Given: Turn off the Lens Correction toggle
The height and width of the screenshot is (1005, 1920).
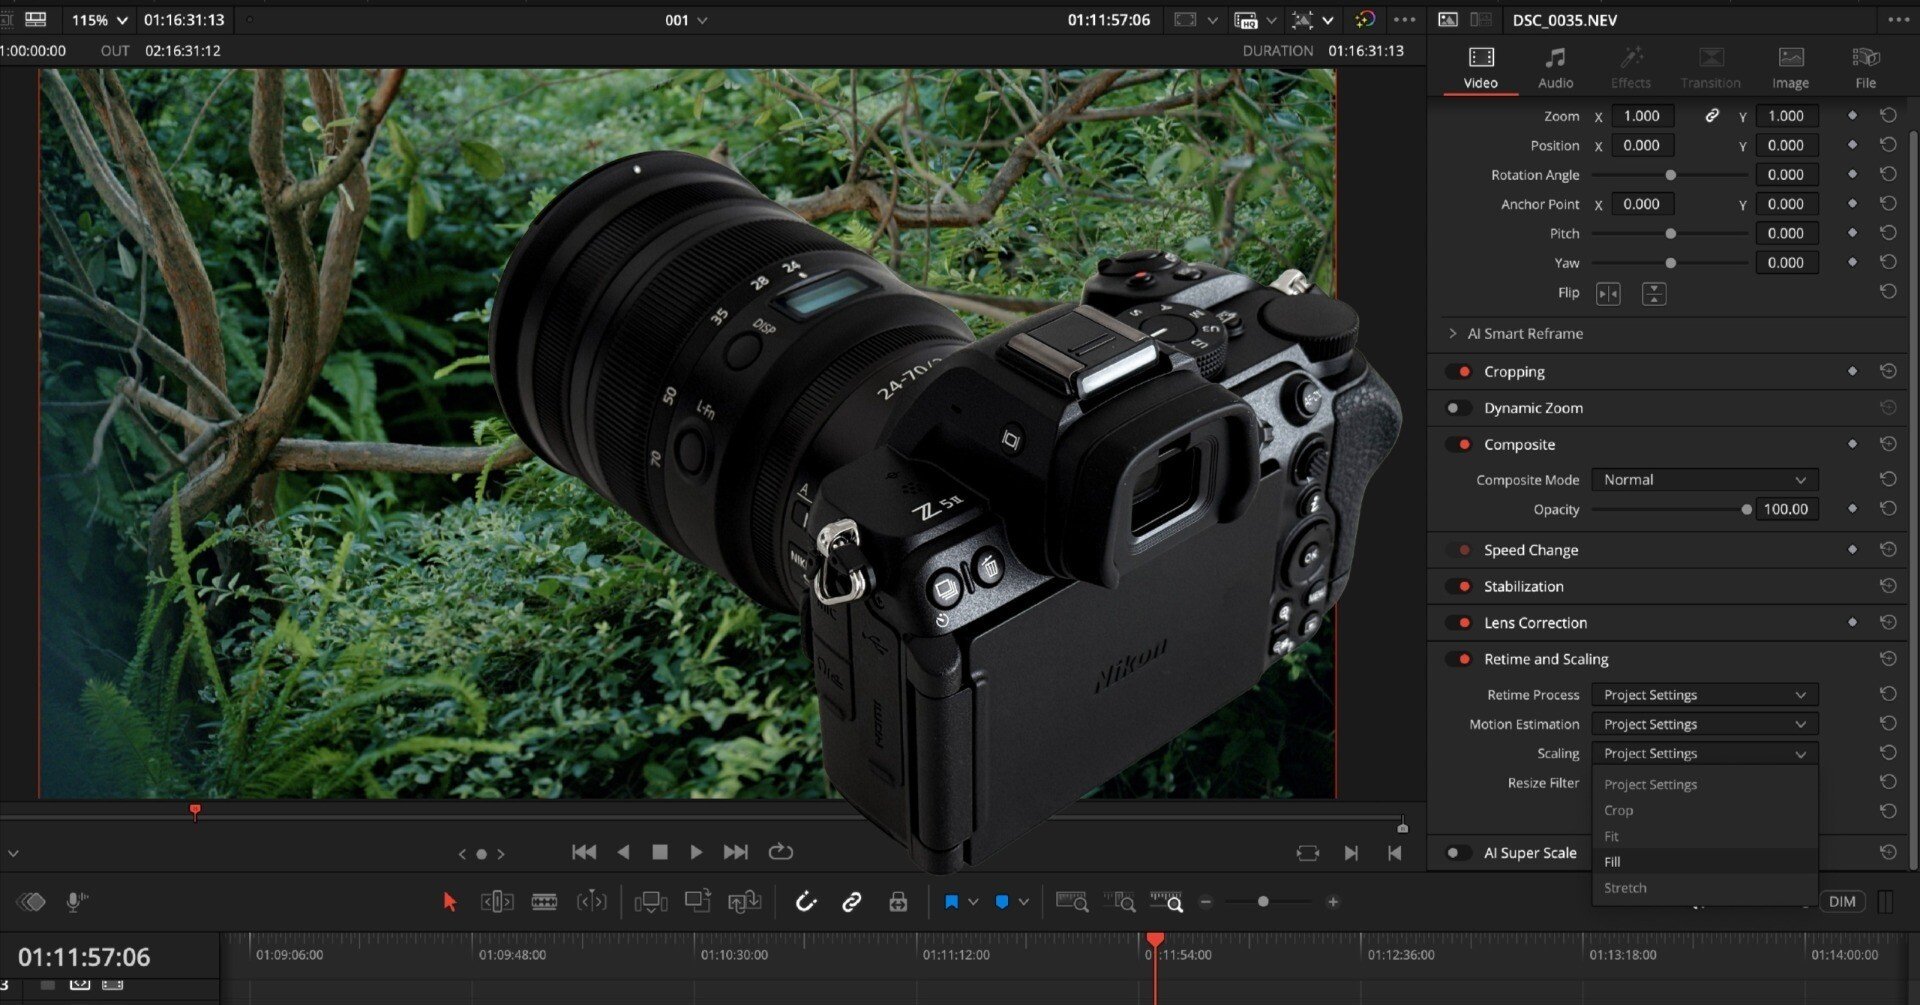Looking at the screenshot, I should click(x=1459, y=623).
